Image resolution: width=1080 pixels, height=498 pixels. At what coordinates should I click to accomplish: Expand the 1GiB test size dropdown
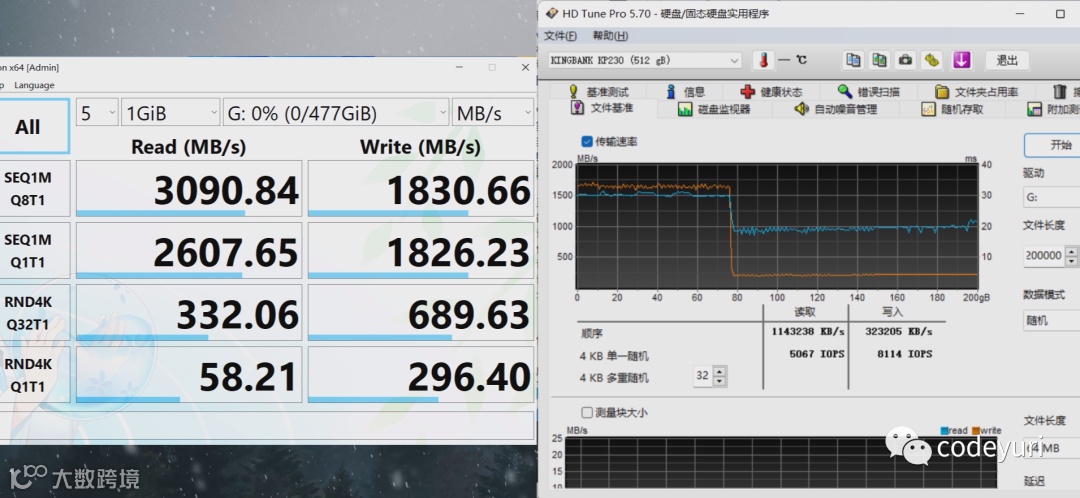170,112
